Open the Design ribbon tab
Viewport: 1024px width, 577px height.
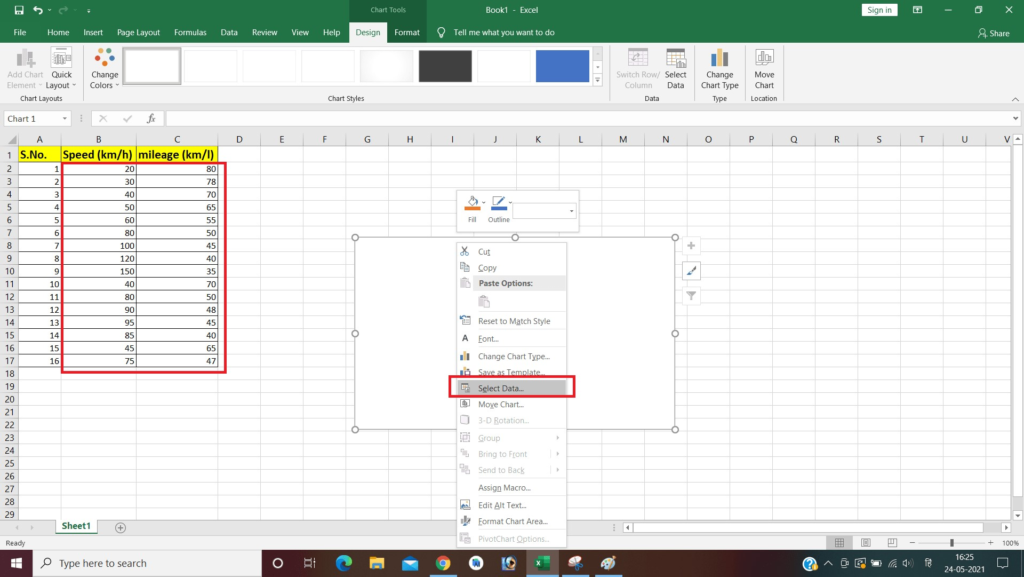(368, 32)
